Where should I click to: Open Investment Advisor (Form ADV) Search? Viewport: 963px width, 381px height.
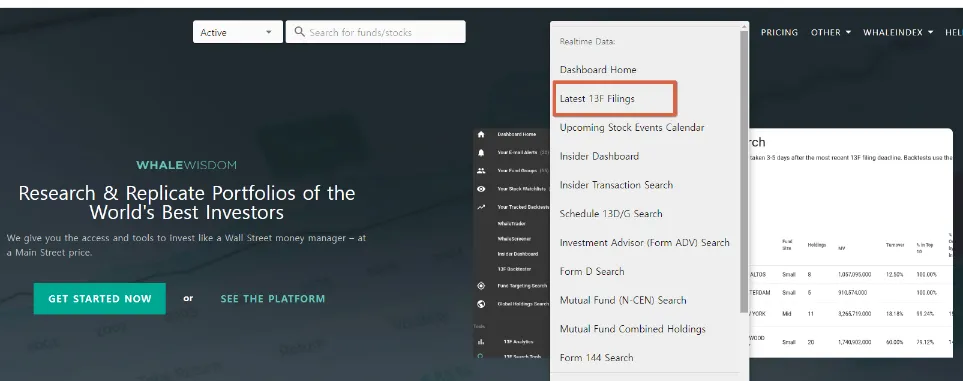644,243
